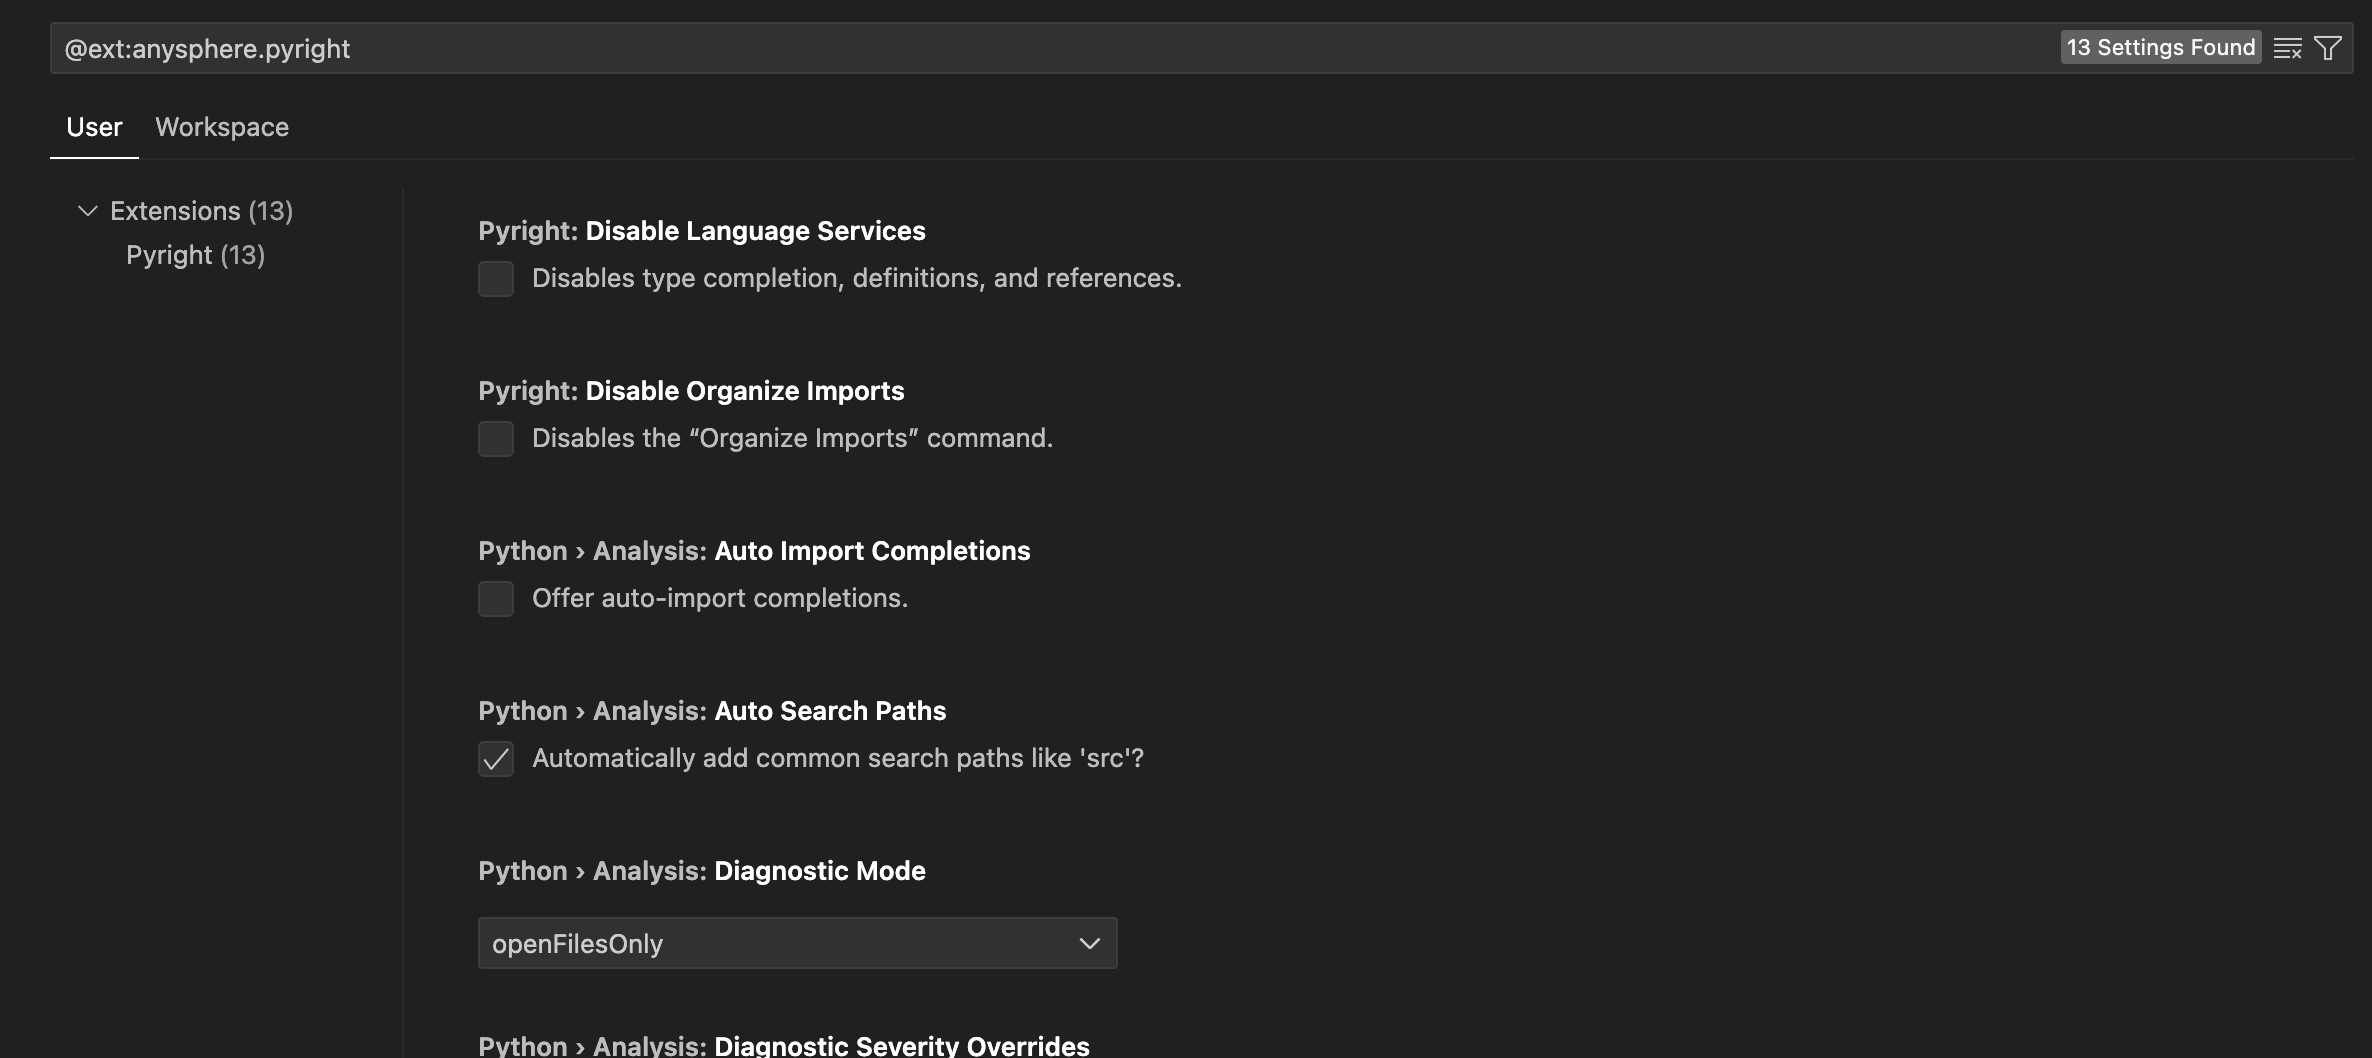Screen dimensions: 2372x1058
Task: Open the settings filter funnel icon
Action: tap(2328, 48)
